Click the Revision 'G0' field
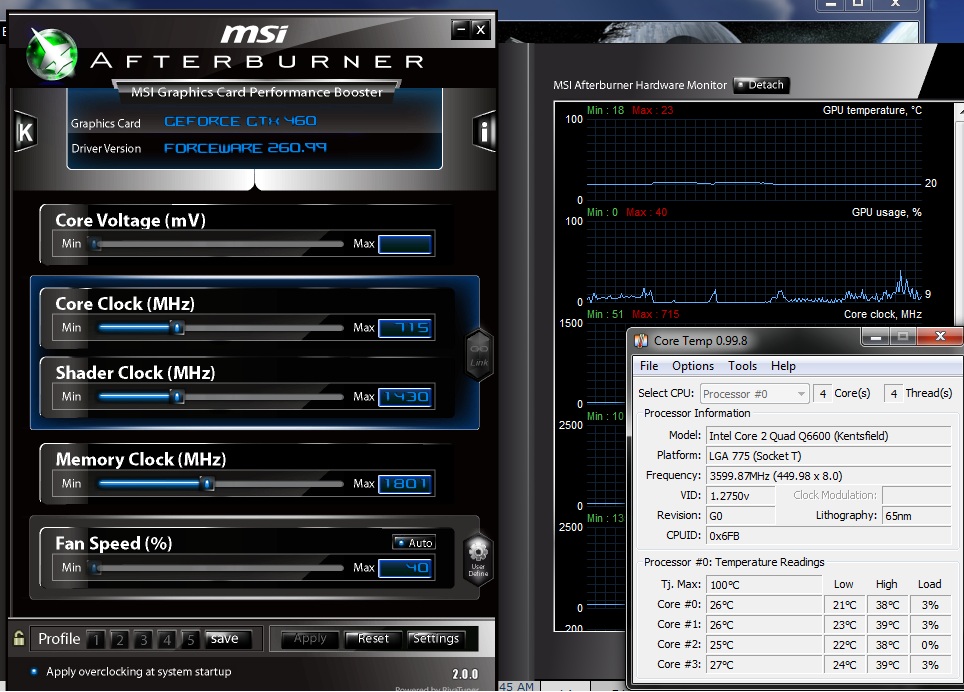This screenshot has height=692, width=964. [741, 516]
